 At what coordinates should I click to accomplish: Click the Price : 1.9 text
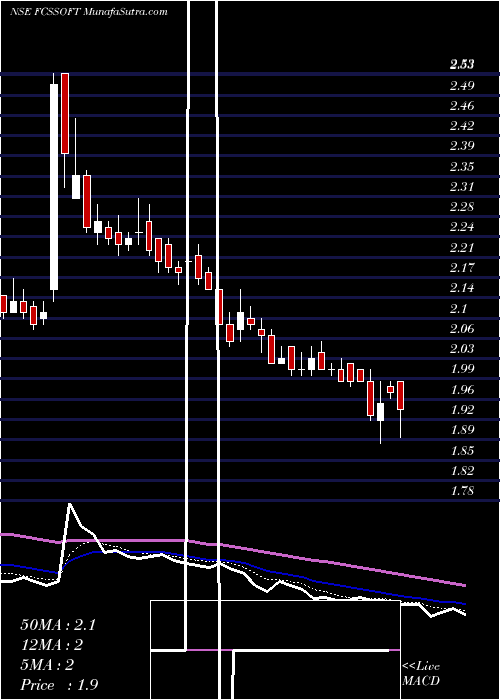[59, 685]
